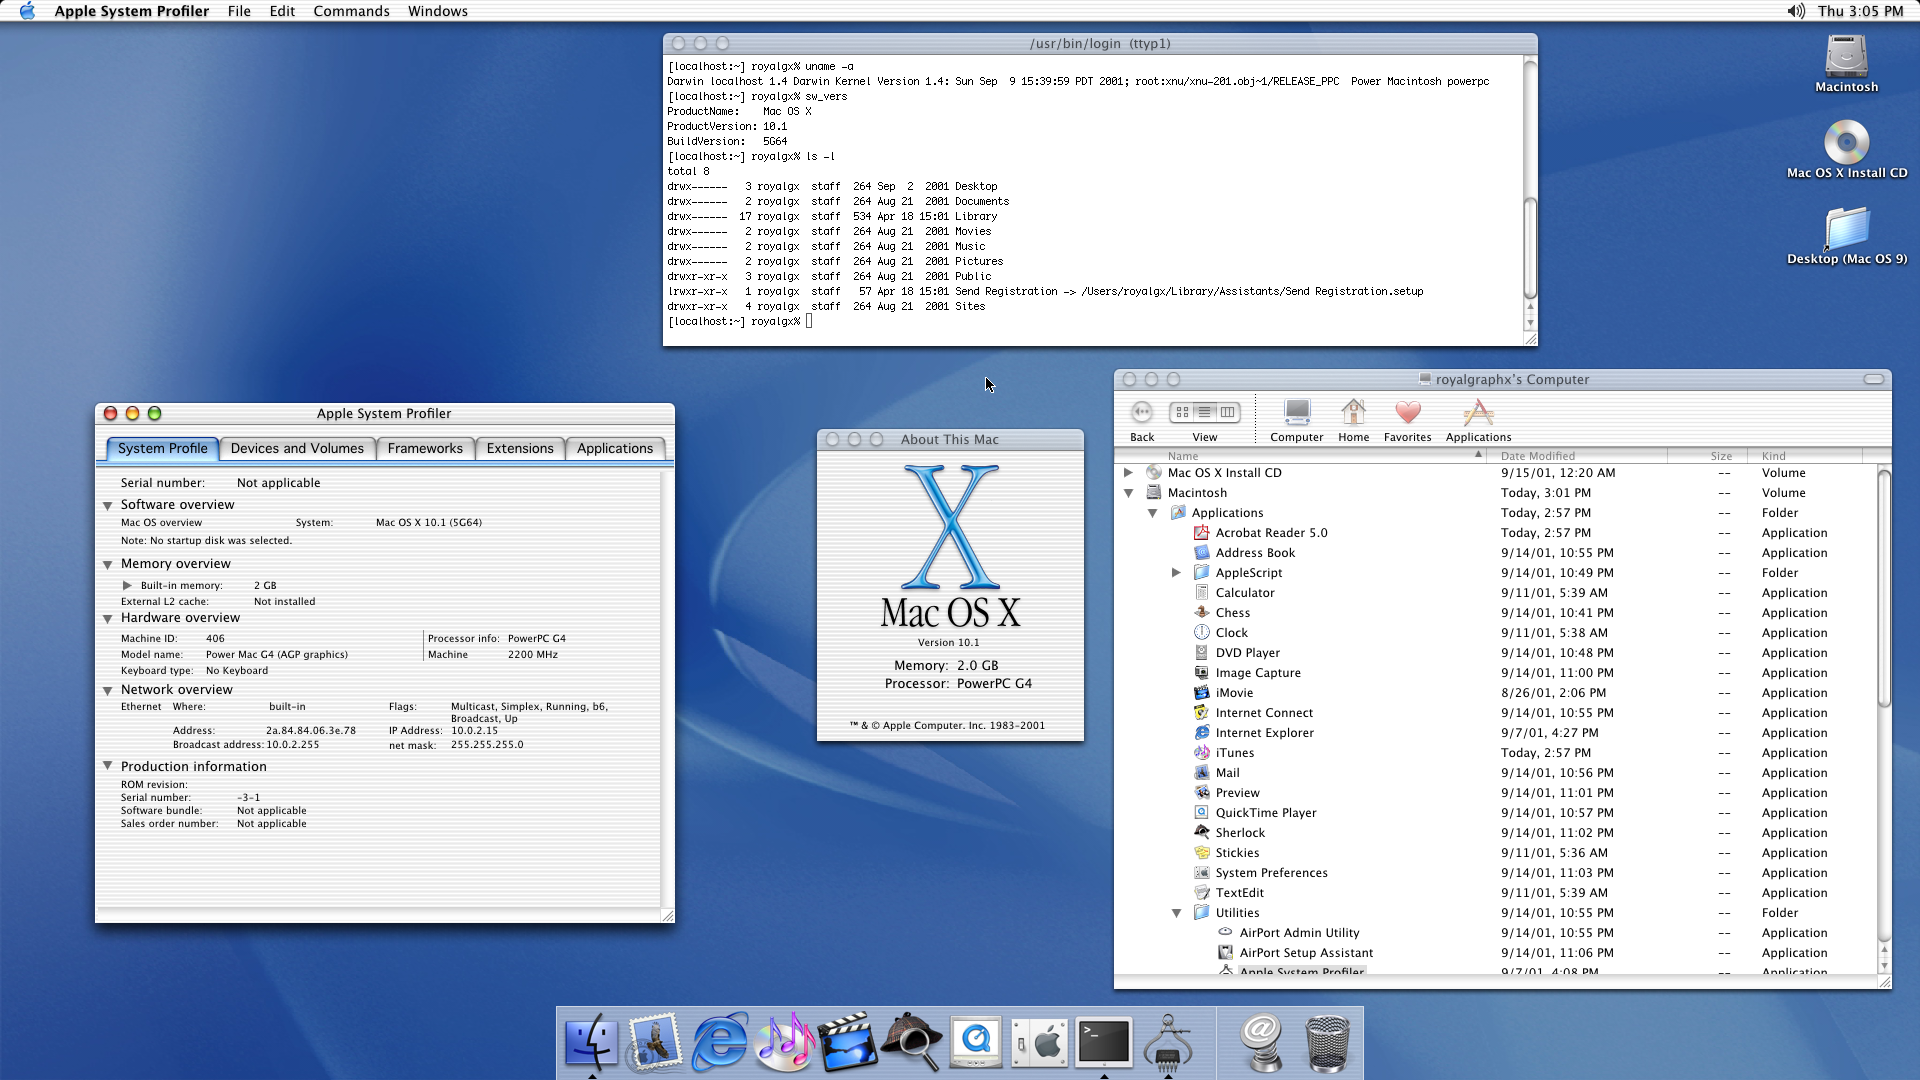Select AirPort Admin Utility row
1920x1080 pixels.
(x=1497, y=933)
